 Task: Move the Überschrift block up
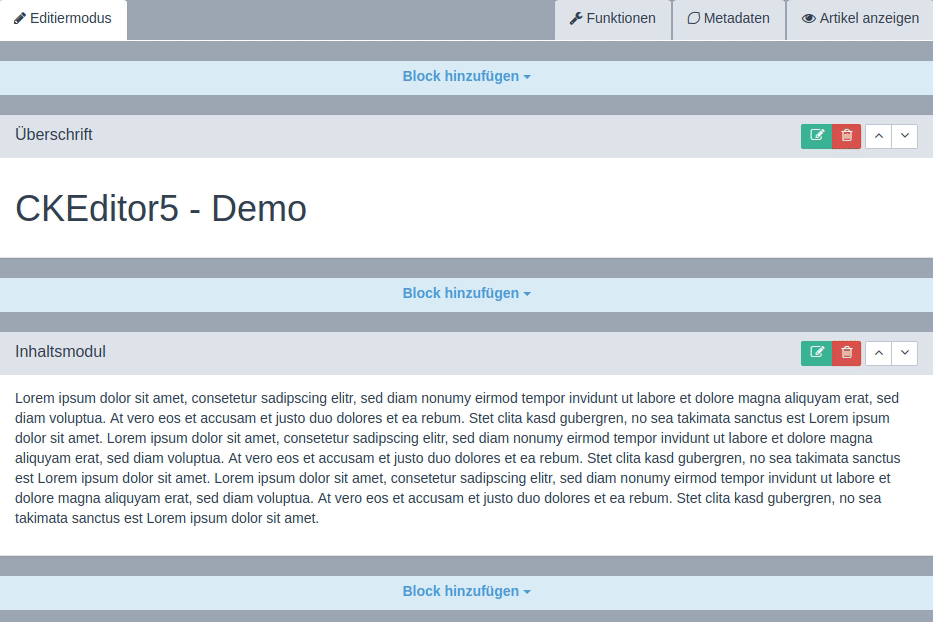click(x=878, y=136)
